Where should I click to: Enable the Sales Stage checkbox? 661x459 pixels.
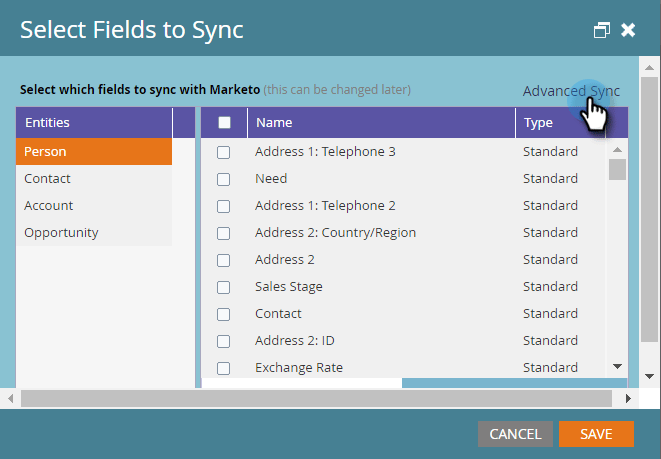224,287
